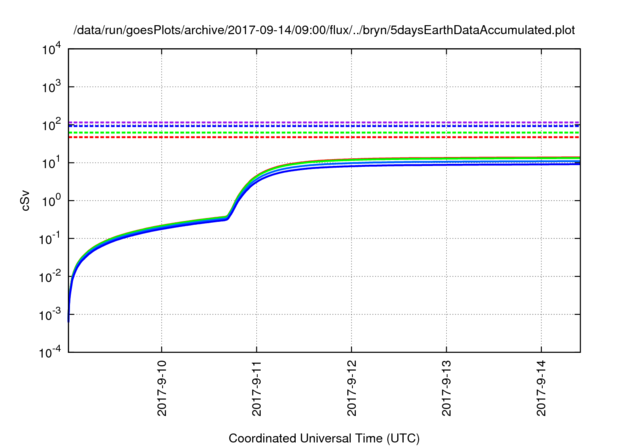Screen dimensions: 640x448
Task: Click the Coordinated Universal Time (UTC) label
Action: coord(324,439)
